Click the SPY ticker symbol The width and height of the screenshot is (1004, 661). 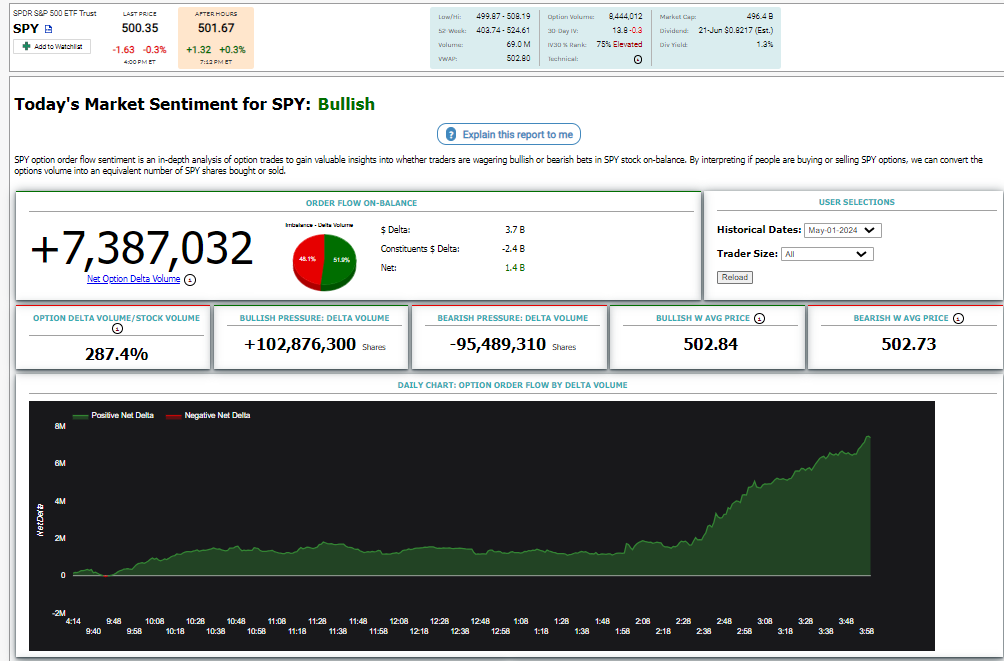[x=26, y=29]
